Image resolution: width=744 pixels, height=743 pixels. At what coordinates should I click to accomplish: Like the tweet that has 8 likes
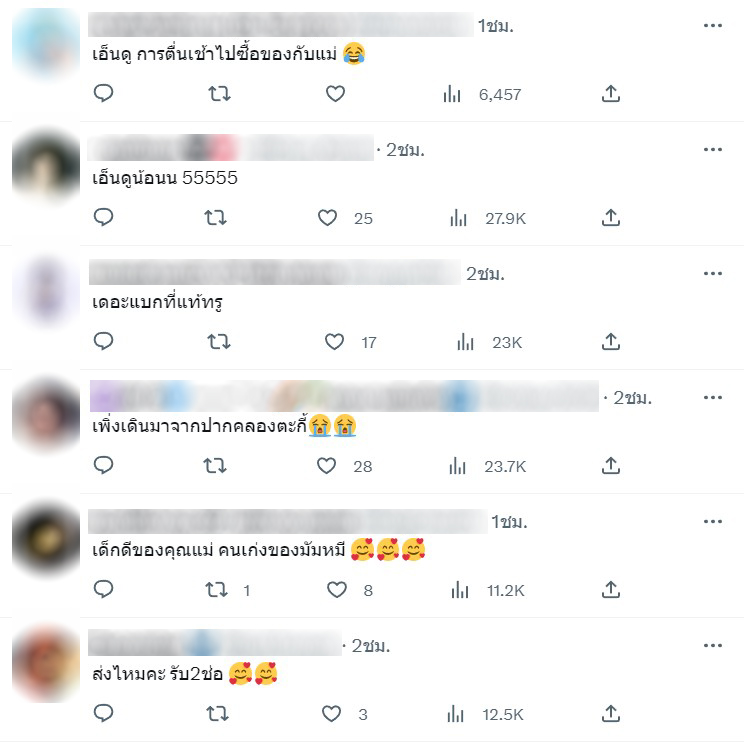coord(337,590)
